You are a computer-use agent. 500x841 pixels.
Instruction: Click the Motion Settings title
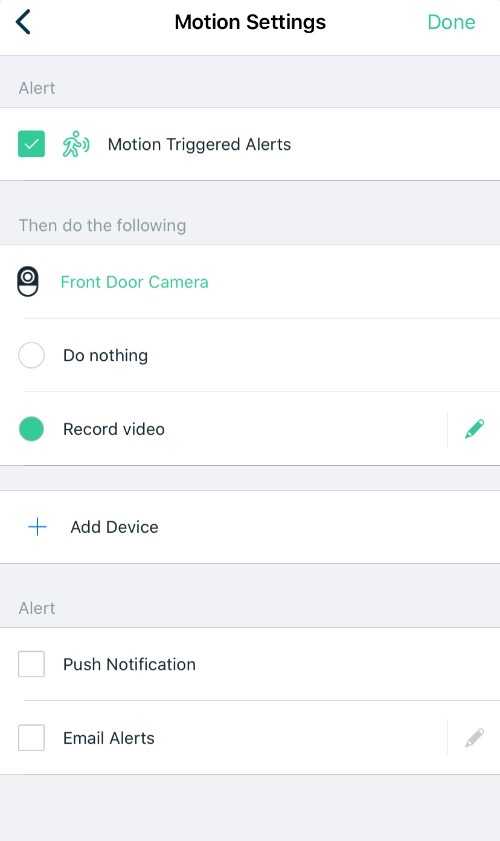[250, 23]
